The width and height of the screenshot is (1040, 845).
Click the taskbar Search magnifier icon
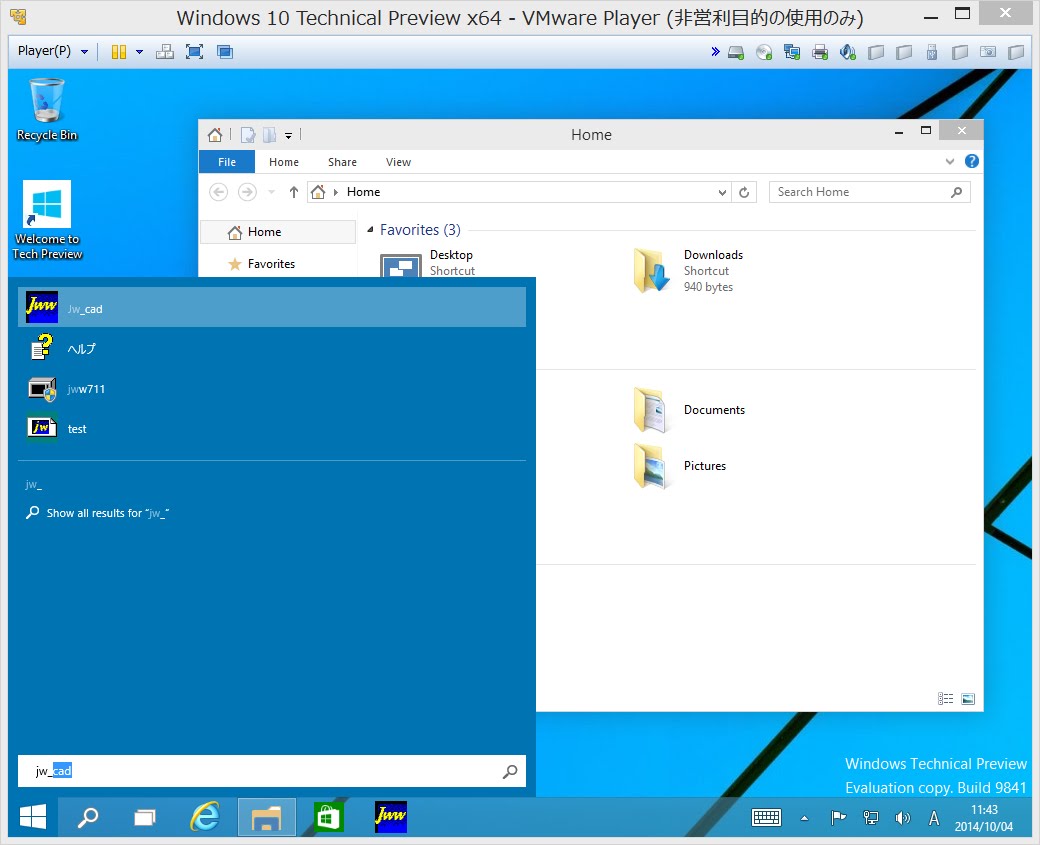pos(88,817)
